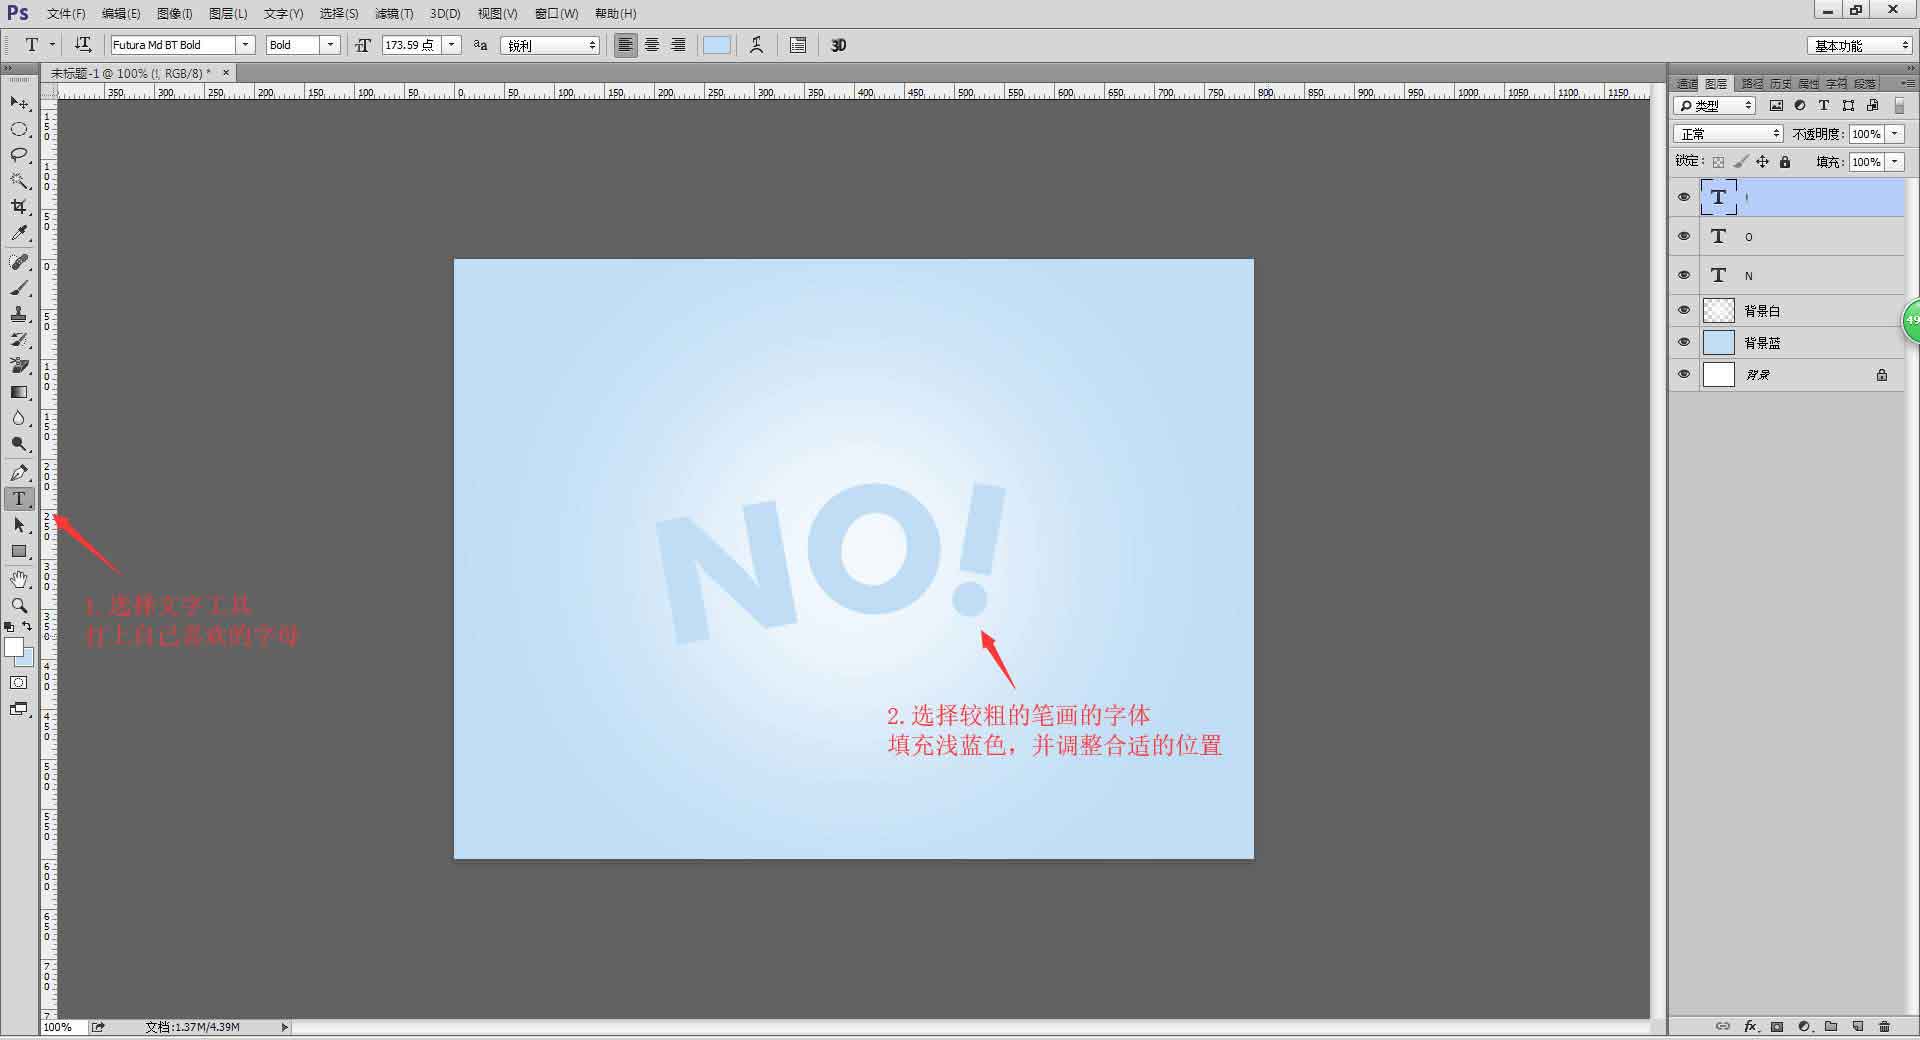
Task: Select the Horizontal Type tool in toolbox
Action: pyautogui.click(x=19, y=499)
